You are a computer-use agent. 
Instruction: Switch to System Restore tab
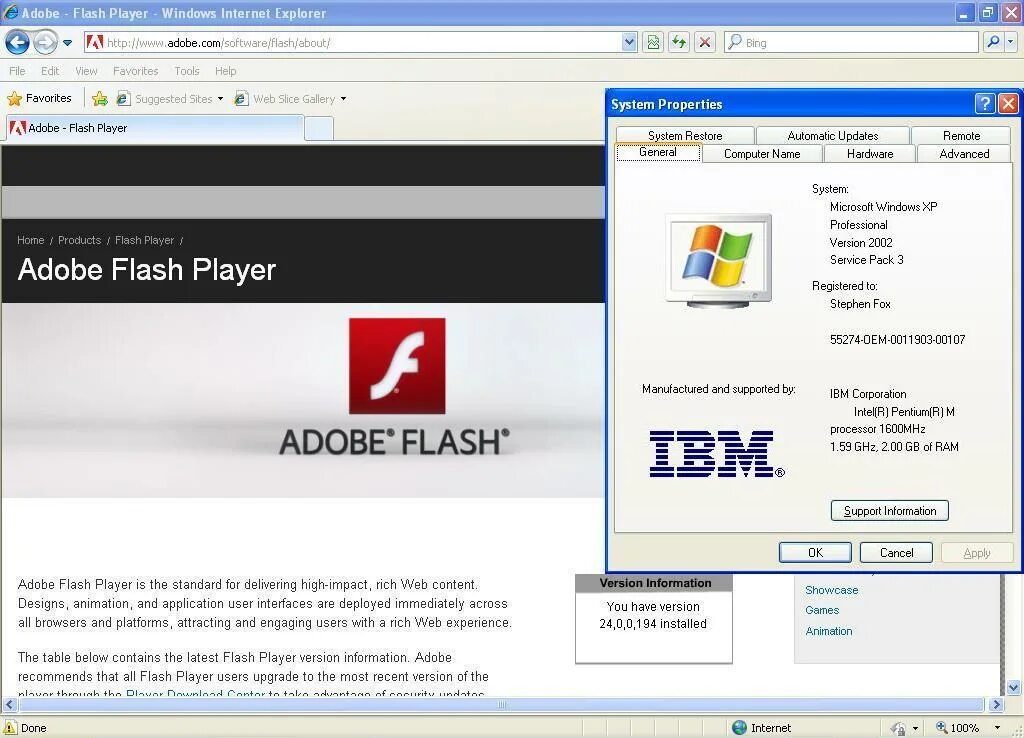click(685, 135)
